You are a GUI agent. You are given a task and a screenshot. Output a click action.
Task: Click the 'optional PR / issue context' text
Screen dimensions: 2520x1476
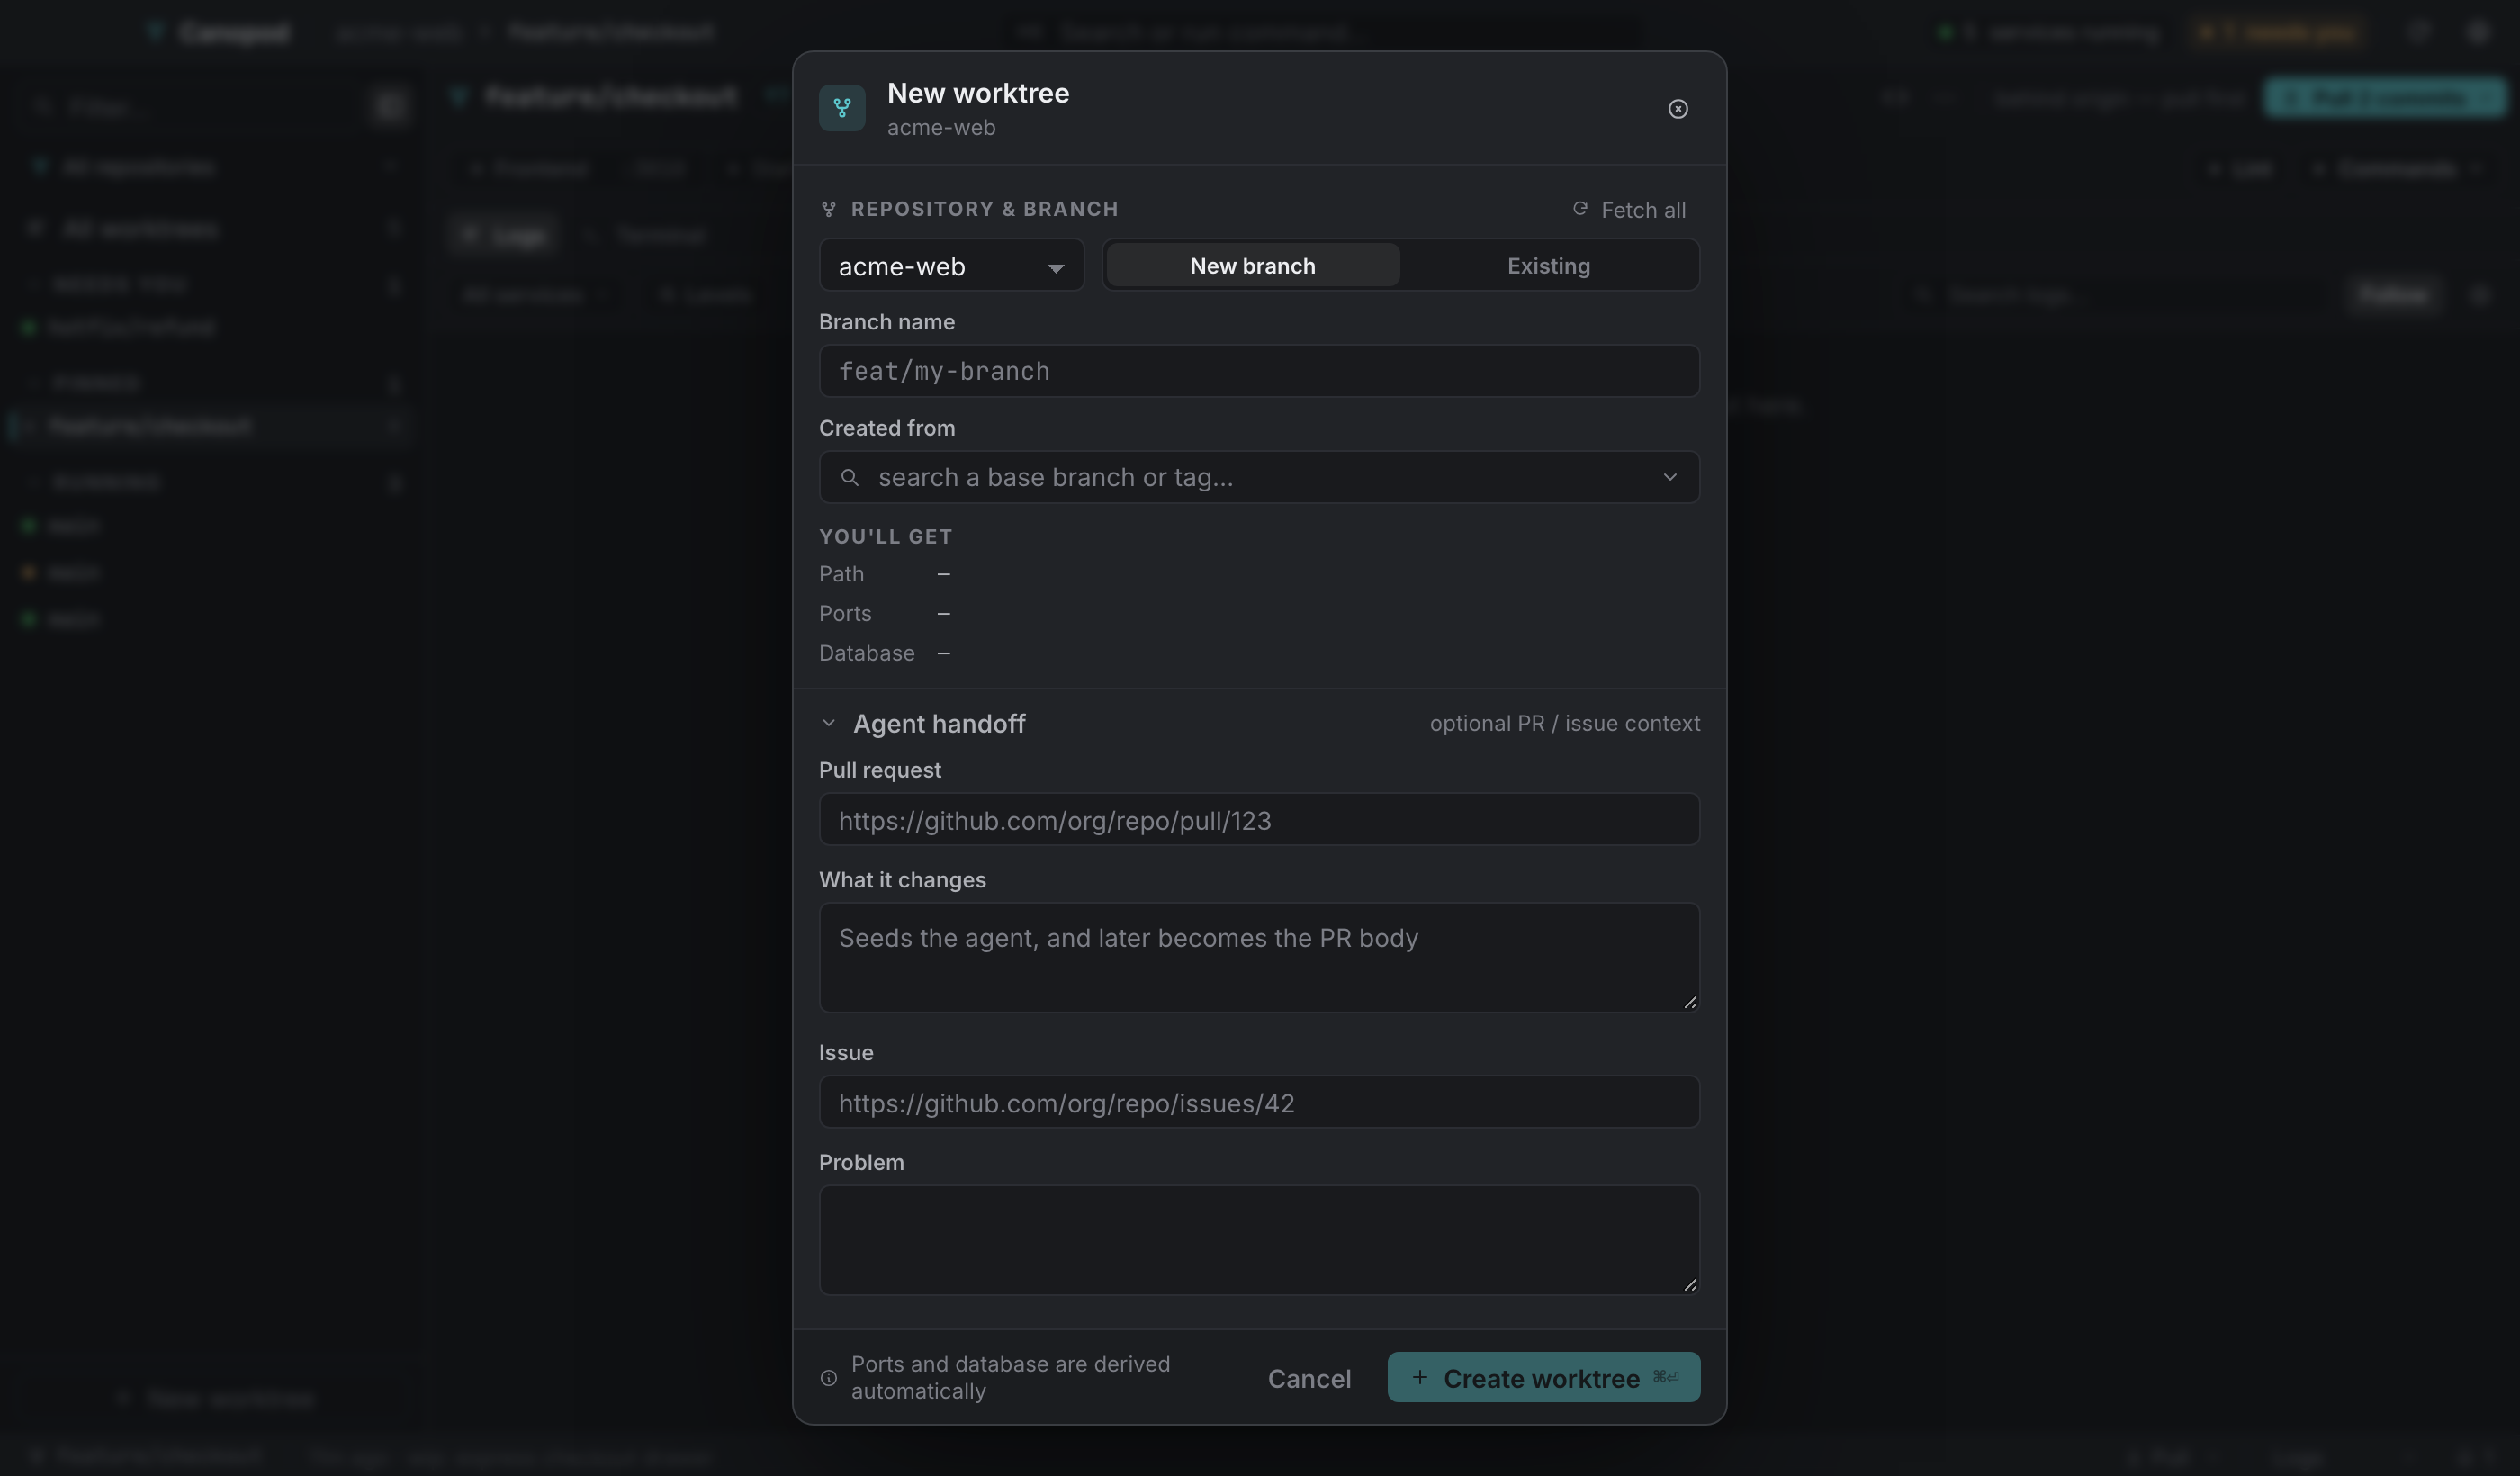coord(1564,723)
